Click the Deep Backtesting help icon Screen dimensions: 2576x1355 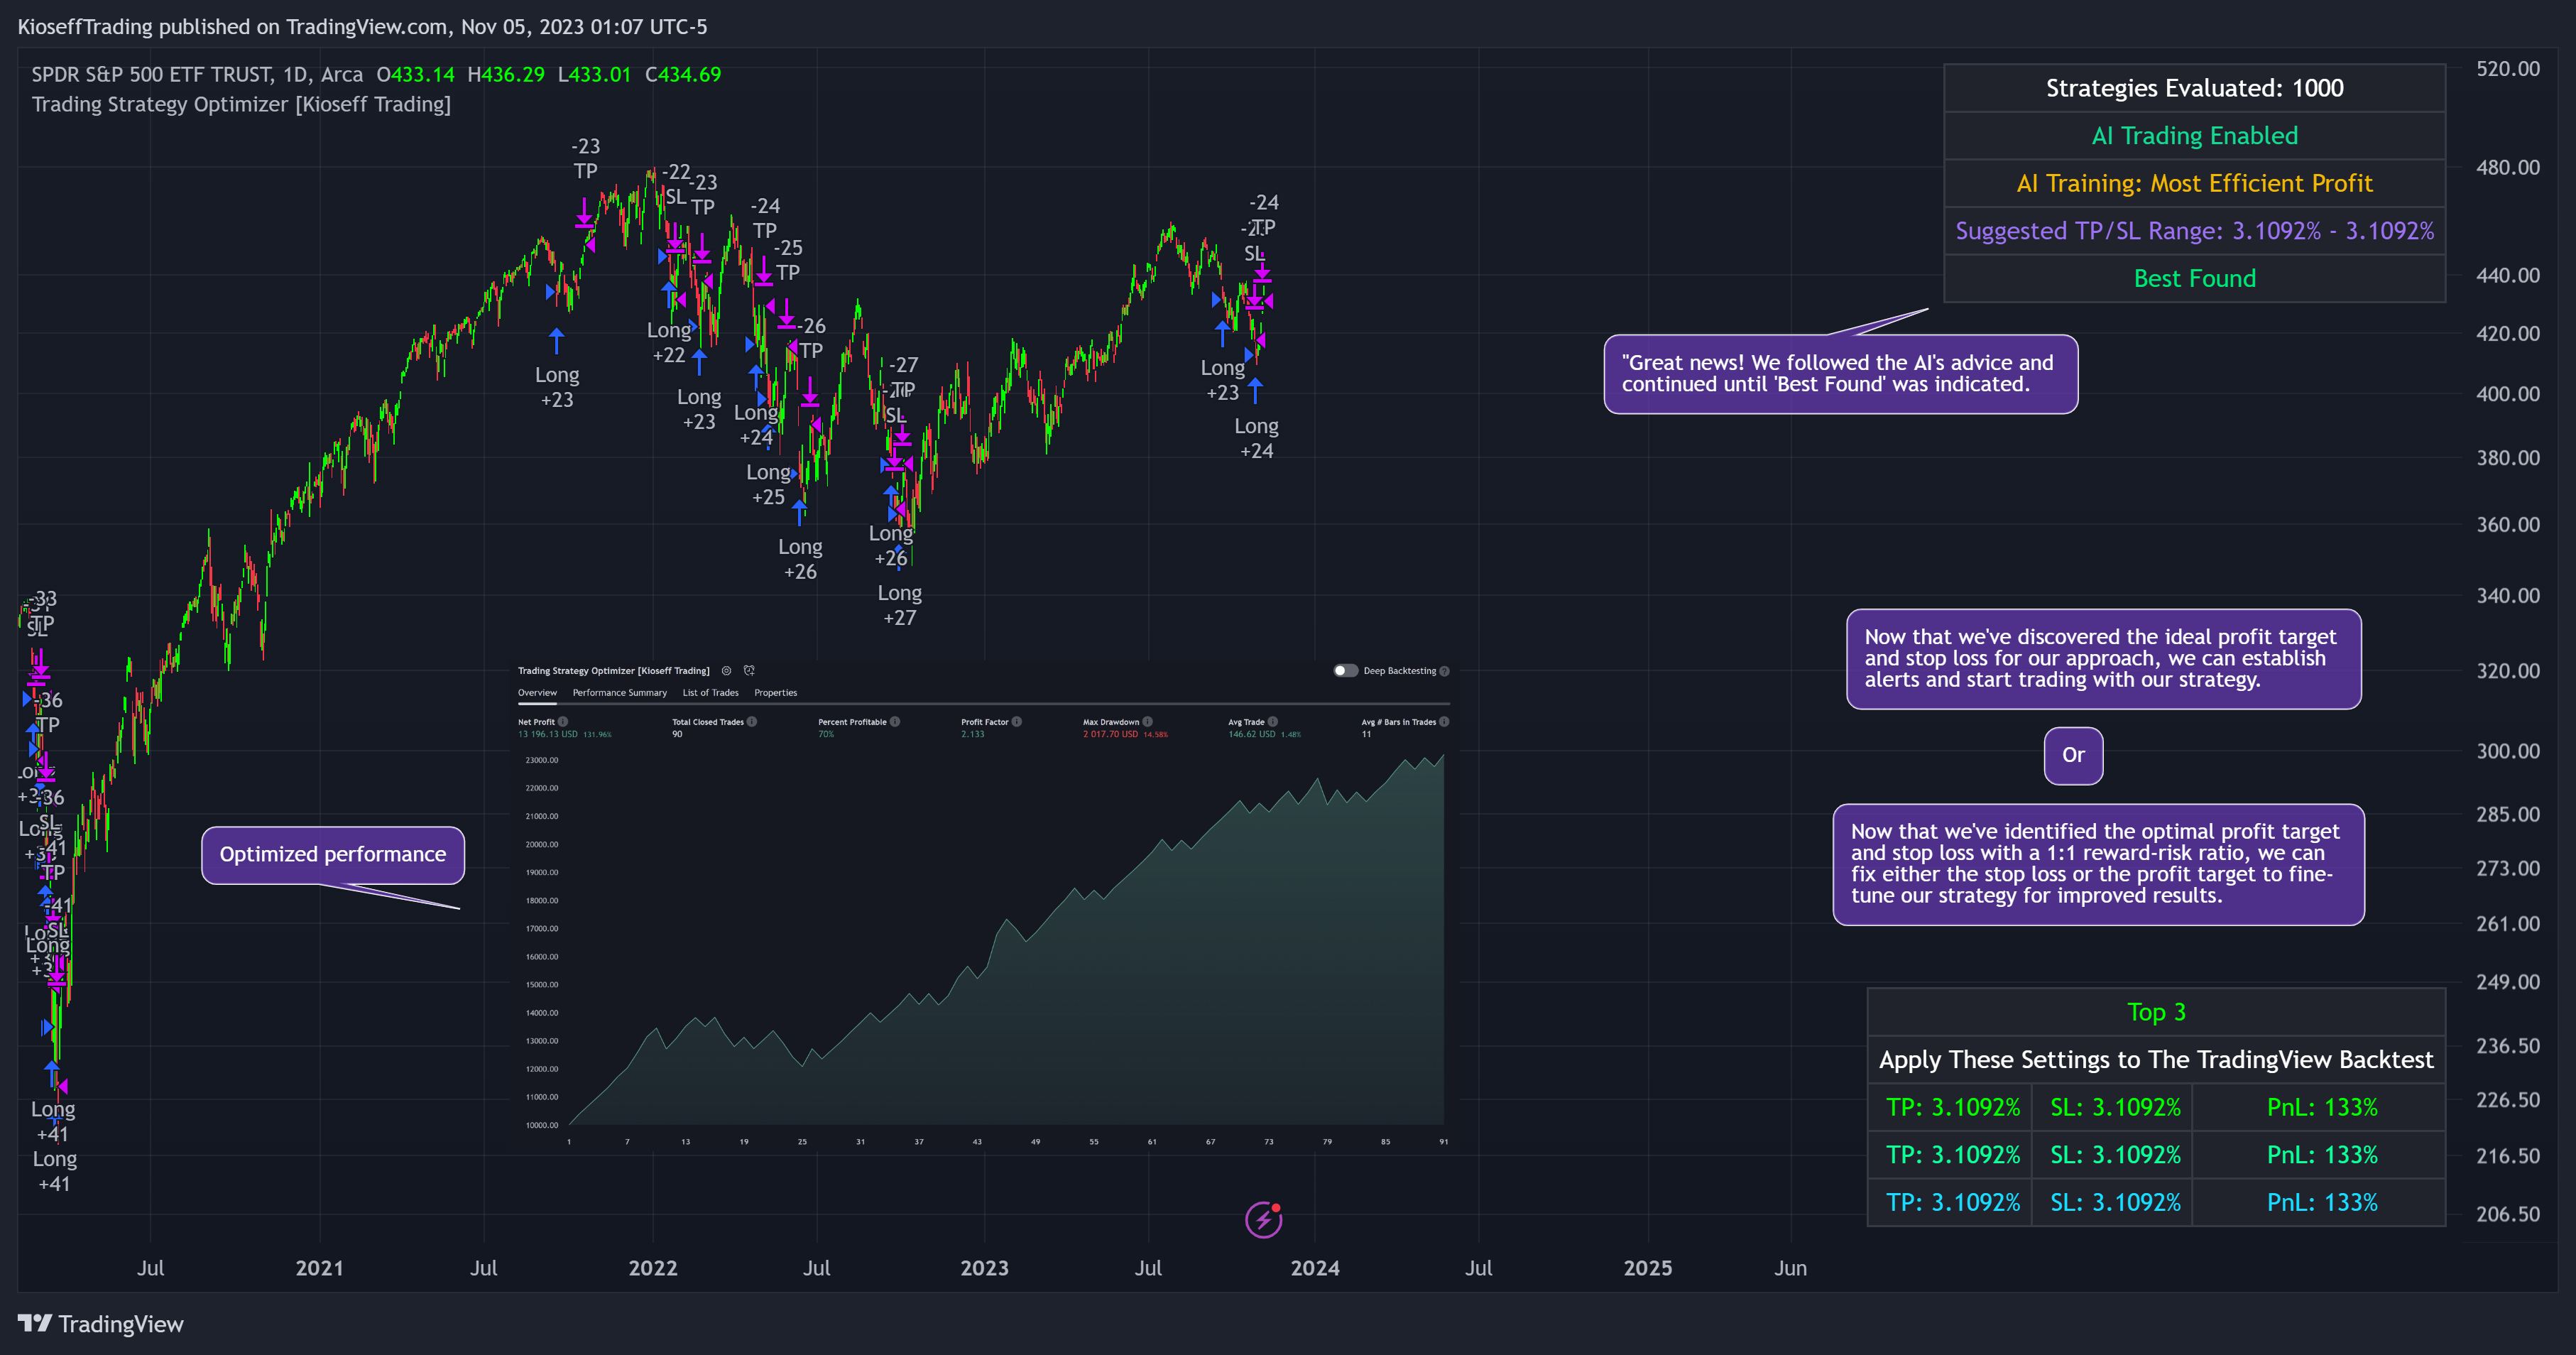click(1444, 671)
